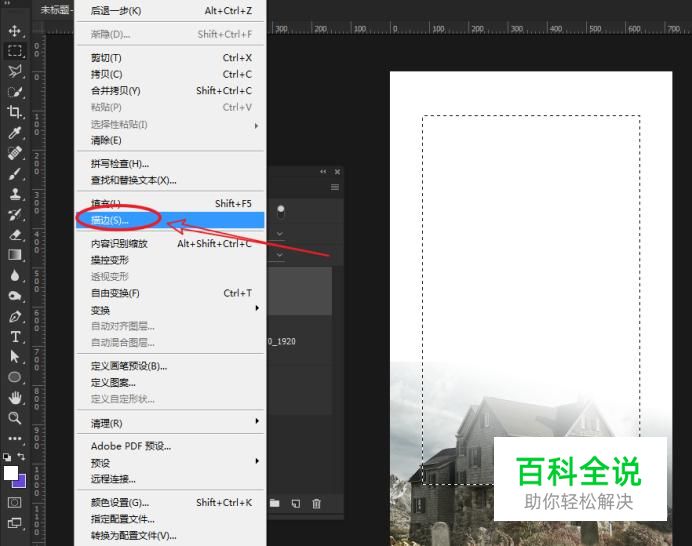Select the Spot Healing Brush tool
This screenshot has width=692, height=546.
(15, 153)
